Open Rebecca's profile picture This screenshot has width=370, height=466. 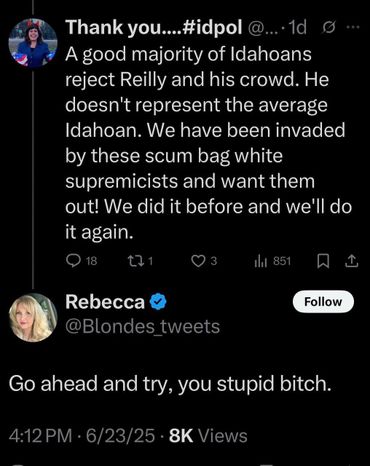(33, 318)
